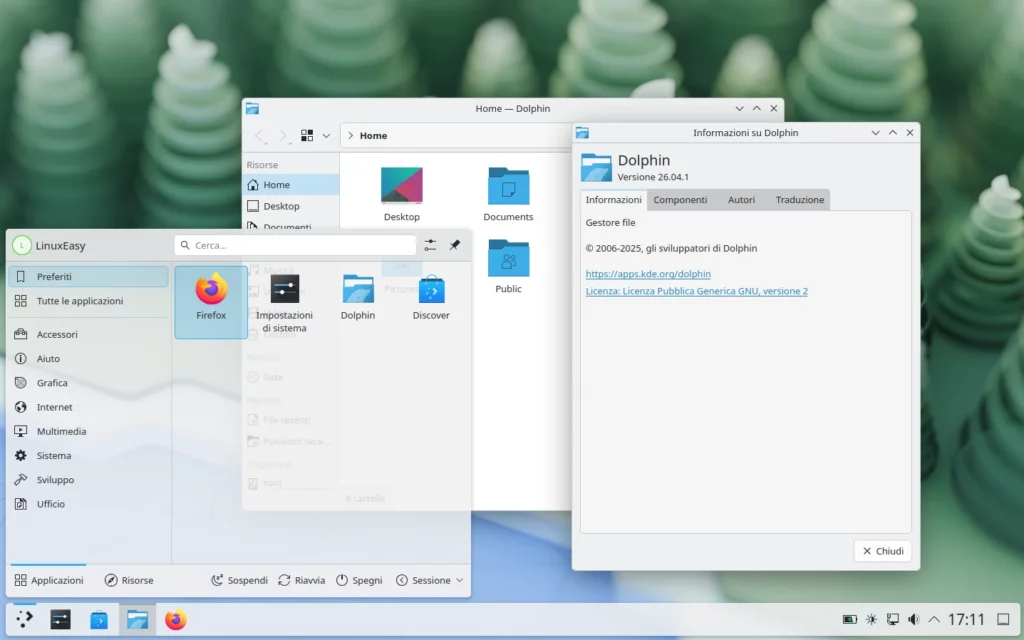
Task: Click the Chiudi button
Action: (x=883, y=551)
